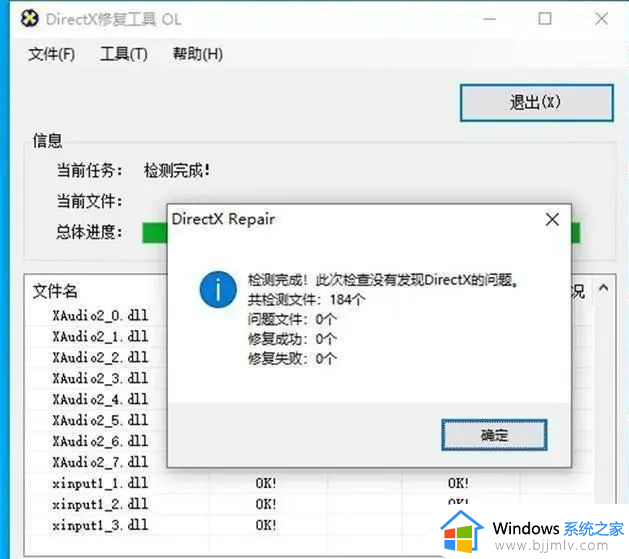Viewport: 629px width, 559px height.
Task: Close the DirectX修复工具 main window
Action: click(601, 18)
